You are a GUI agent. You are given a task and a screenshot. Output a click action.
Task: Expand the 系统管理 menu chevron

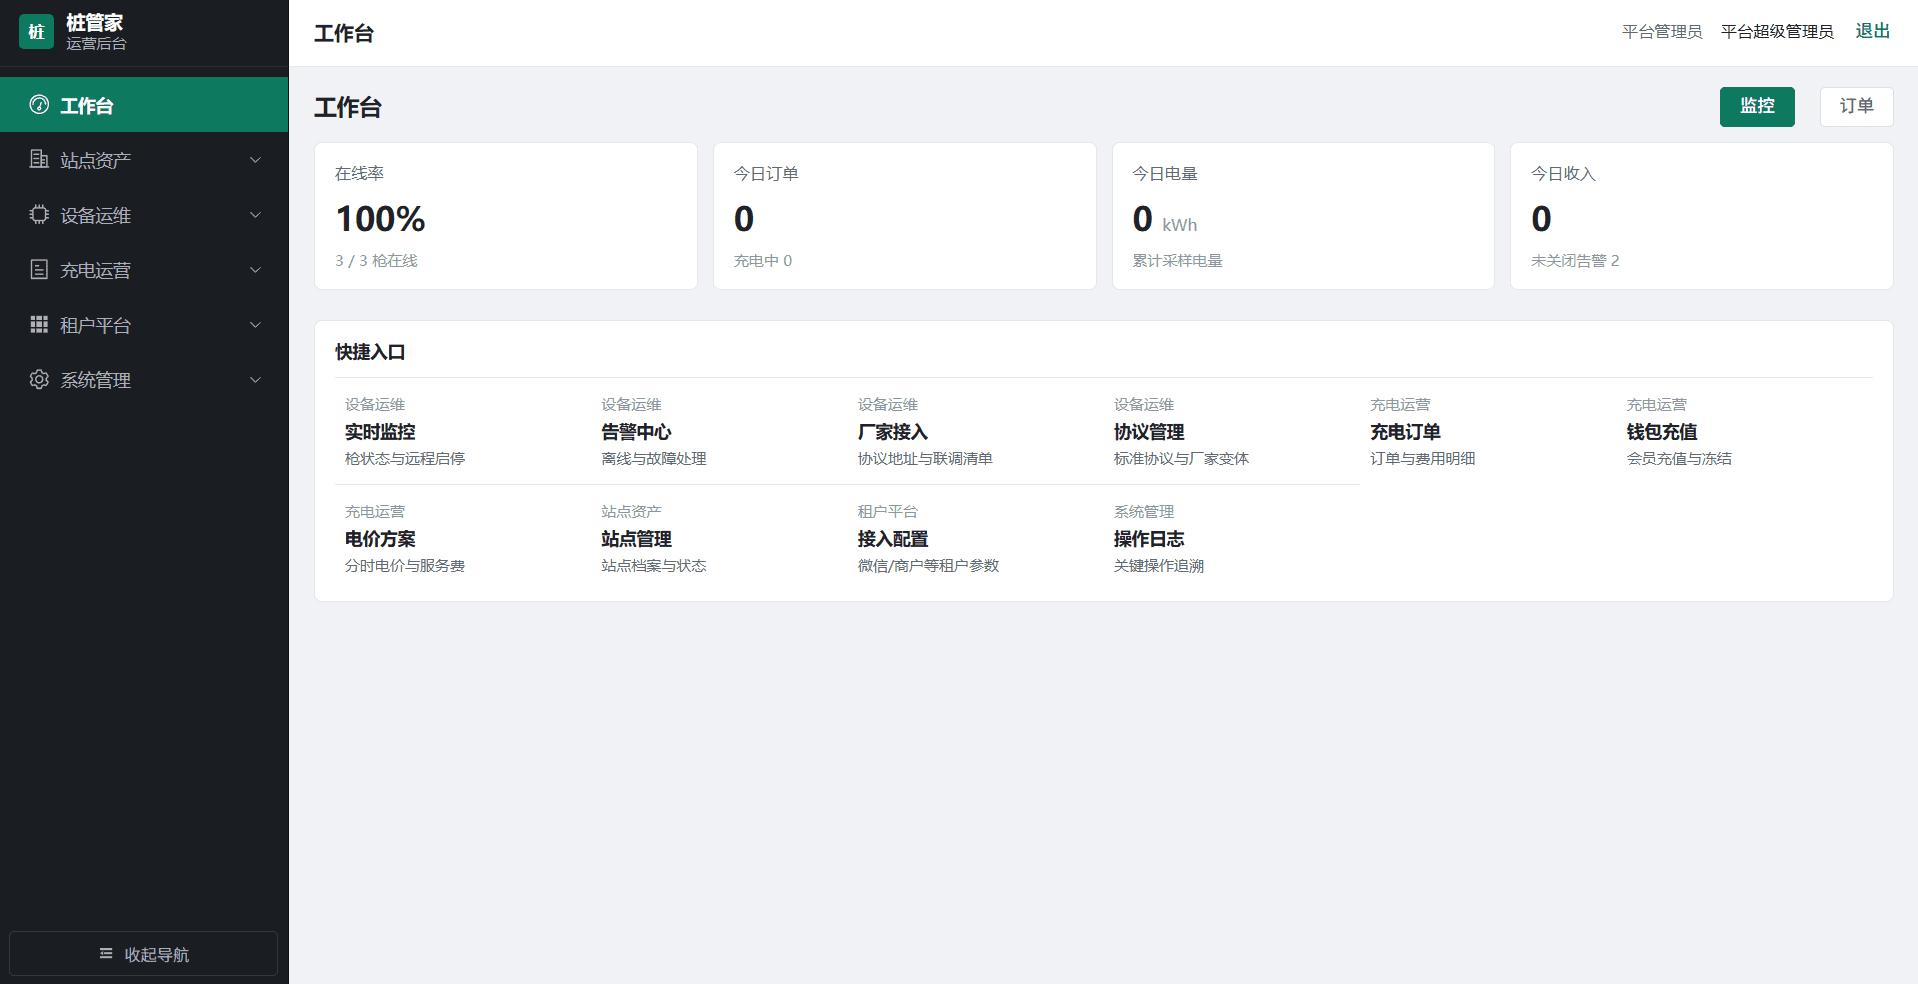255,380
